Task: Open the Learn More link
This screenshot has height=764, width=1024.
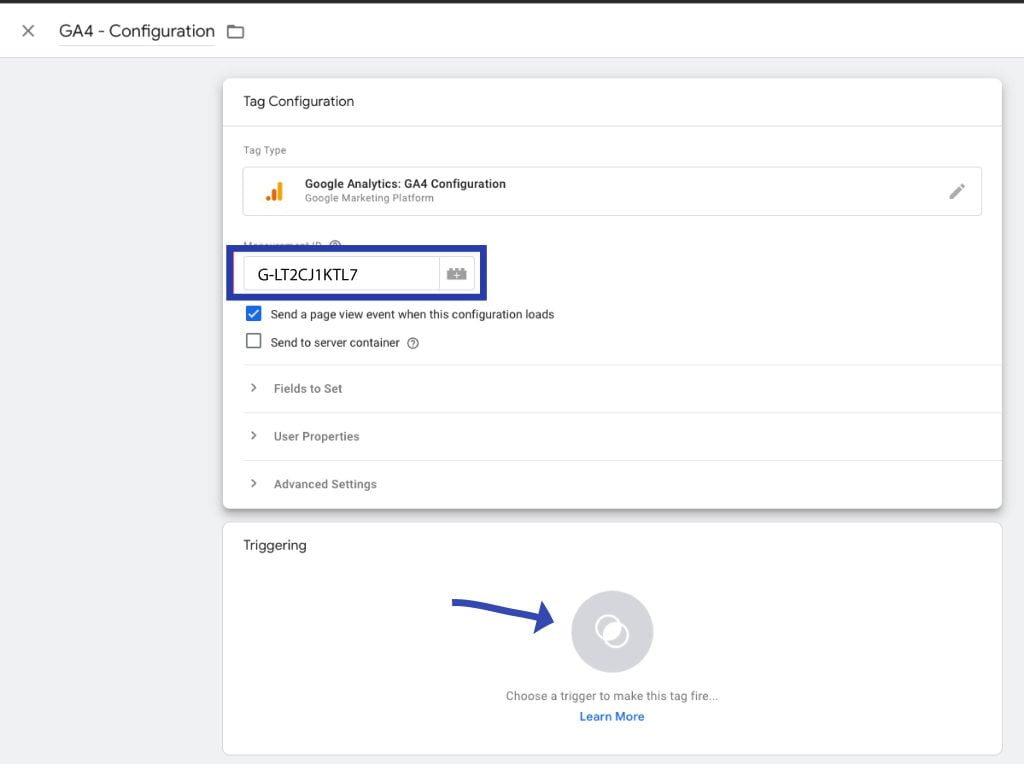Action: tap(612, 716)
